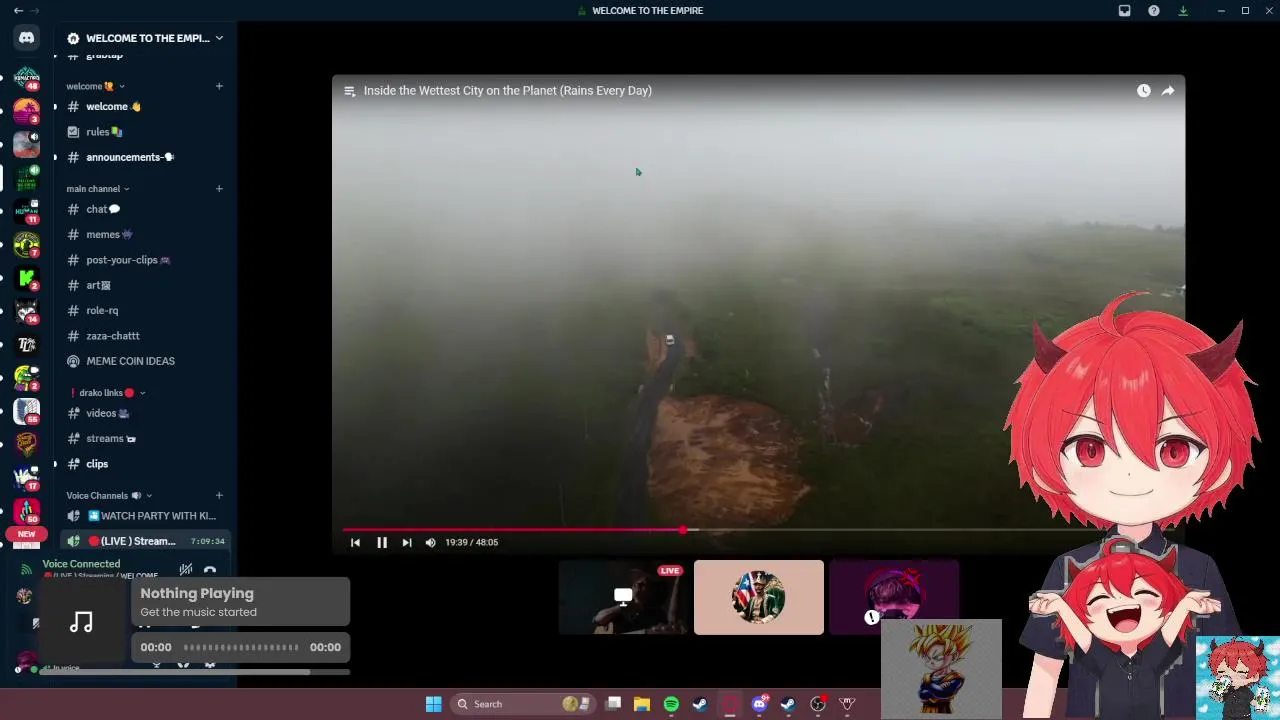The height and width of the screenshot is (720, 1280).
Task: Pause the video with the pause button
Action: point(381,542)
